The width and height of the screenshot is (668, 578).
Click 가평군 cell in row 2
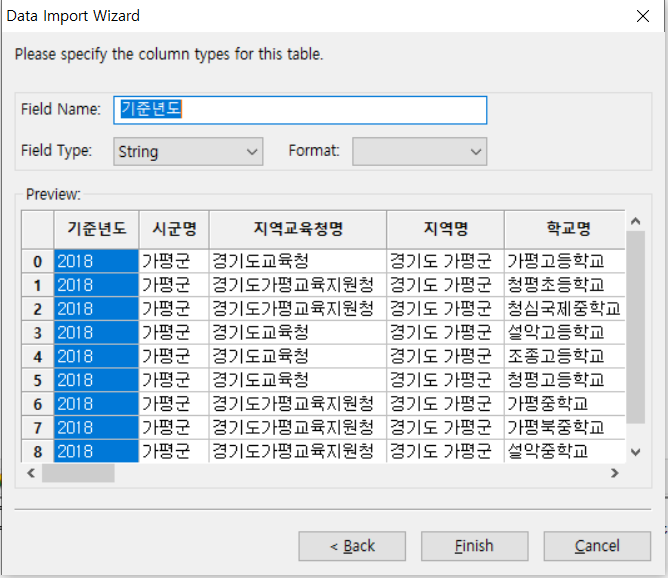(174, 309)
